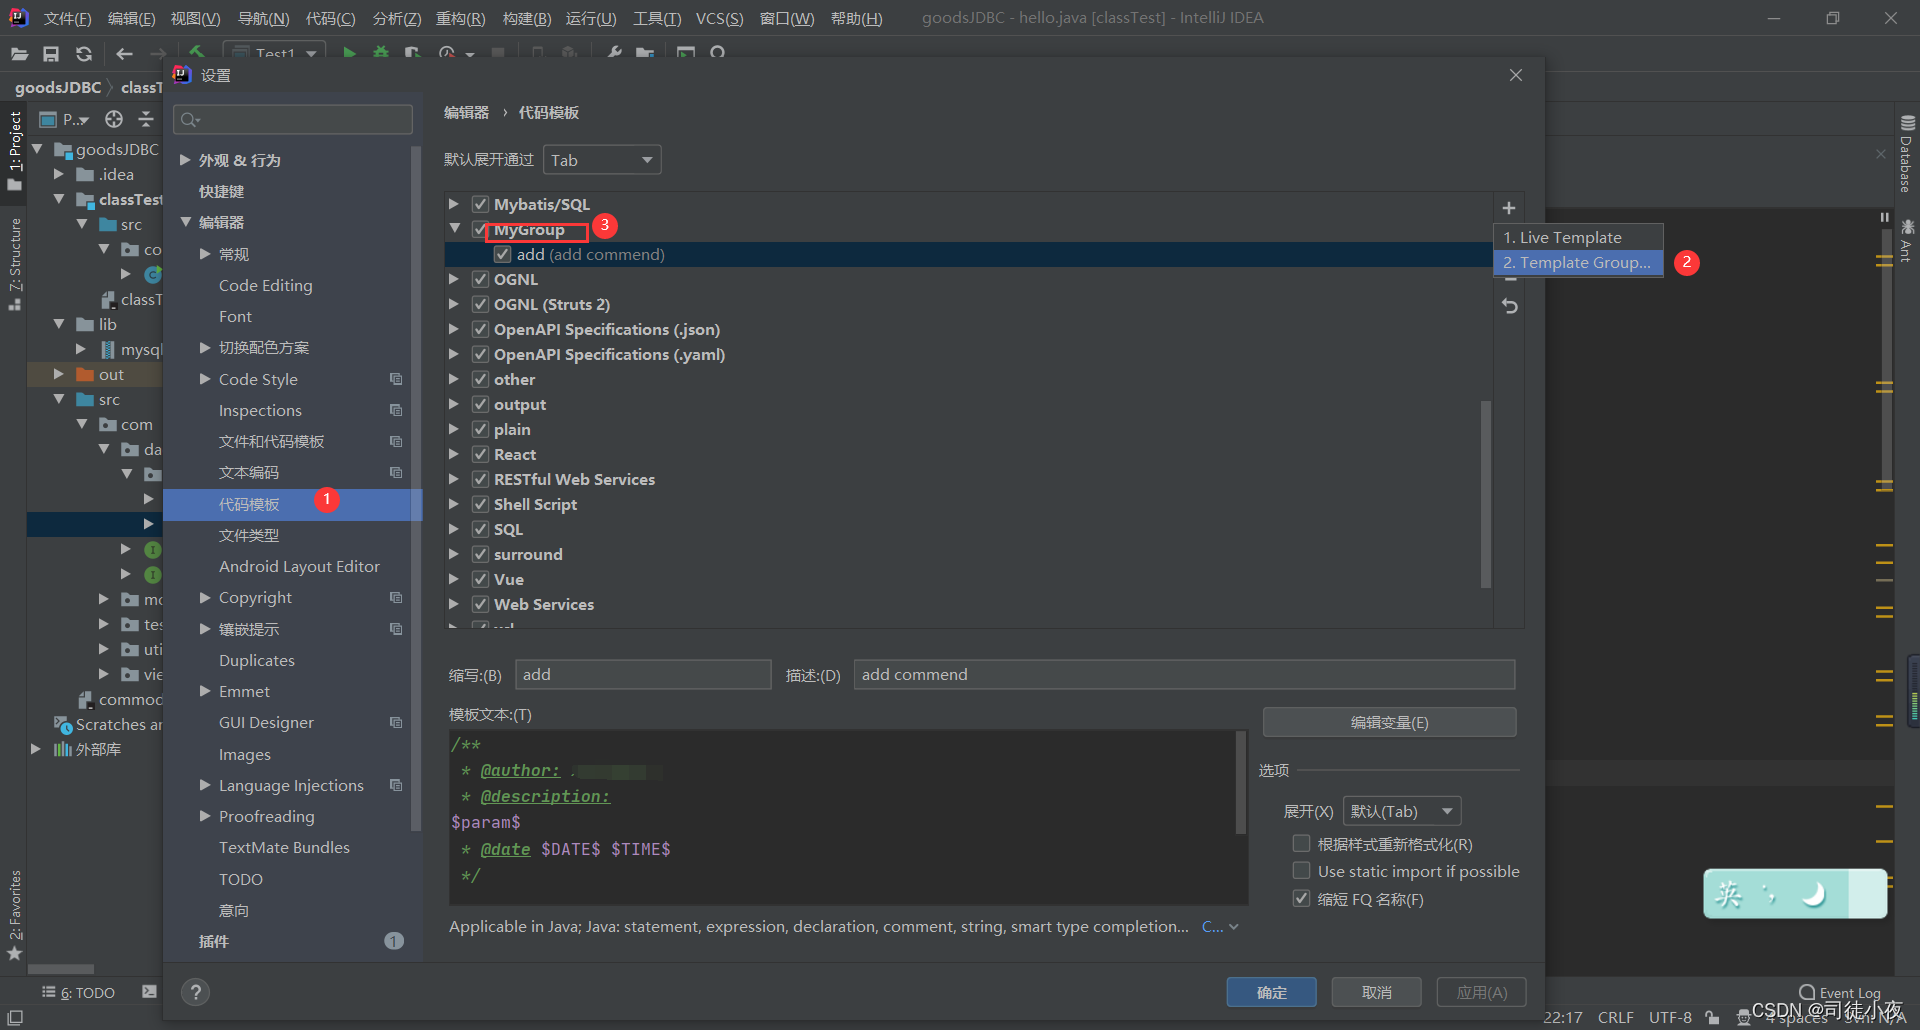Click the abbreviation field containing add
The width and height of the screenshot is (1920, 1030).
[x=643, y=674]
